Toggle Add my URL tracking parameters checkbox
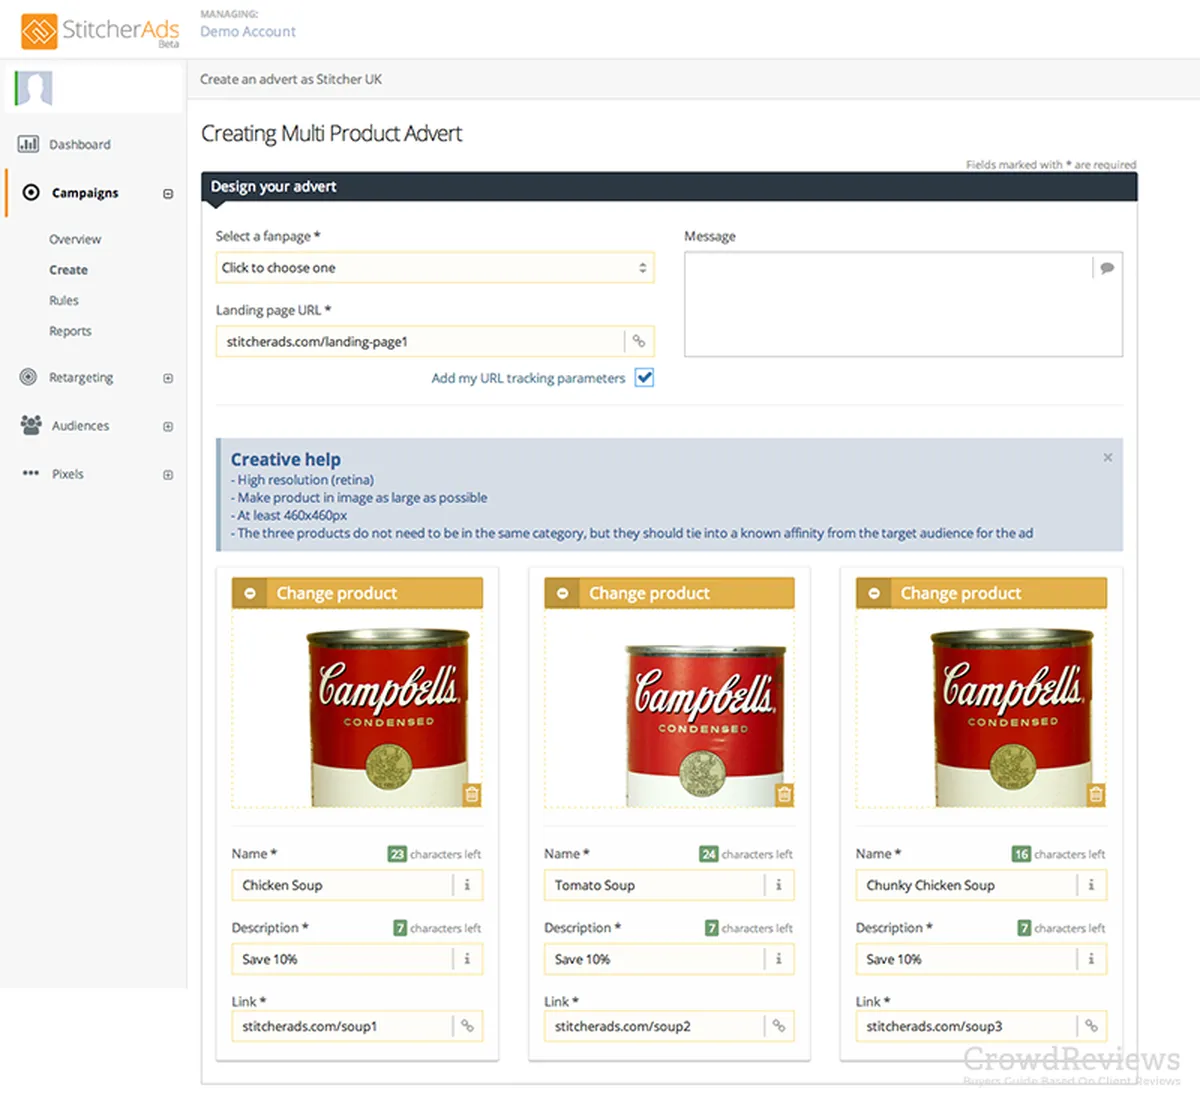The image size is (1200, 1106). [x=644, y=378]
